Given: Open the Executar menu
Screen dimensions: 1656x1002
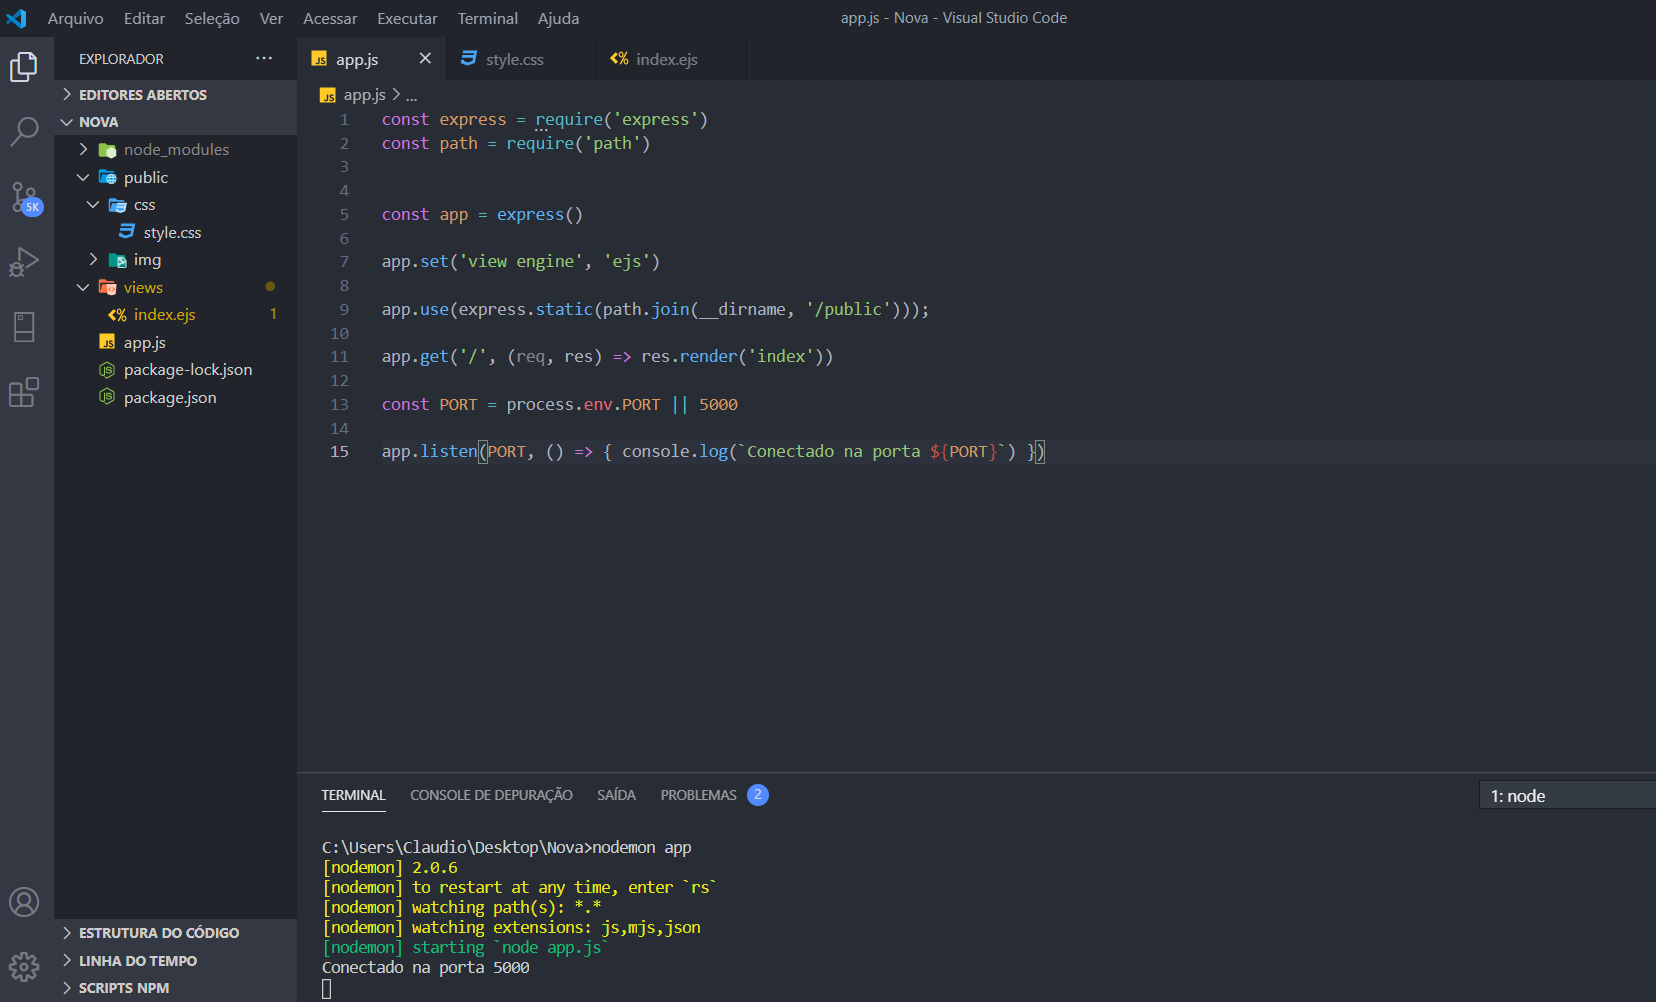Looking at the screenshot, I should point(408,18).
